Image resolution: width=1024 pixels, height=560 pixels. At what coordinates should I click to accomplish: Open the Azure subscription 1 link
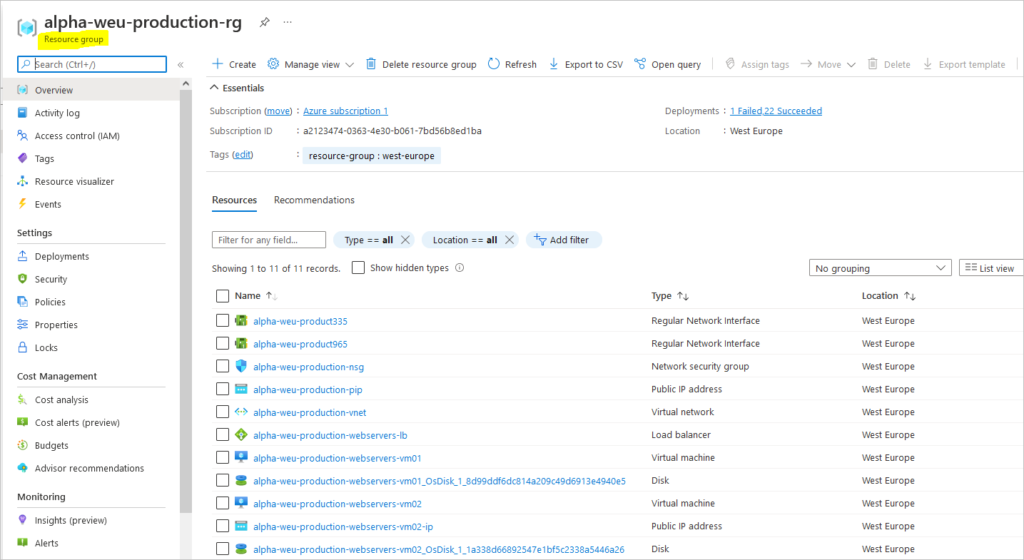tap(345, 111)
